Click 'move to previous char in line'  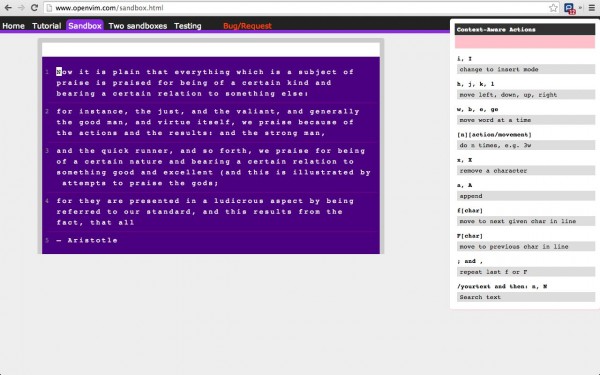click(x=526, y=246)
